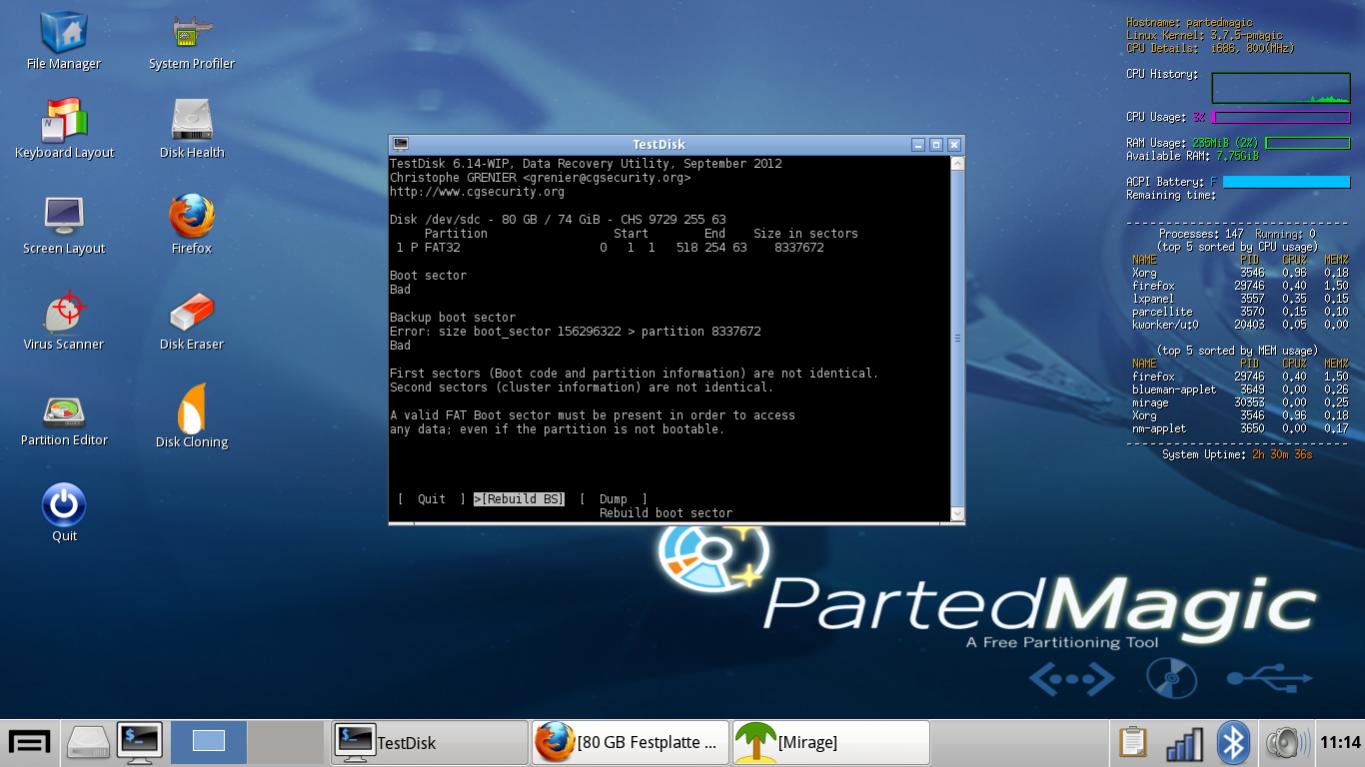Close the TestDisk window
This screenshot has width=1365, height=767.
click(x=954, y=144)
